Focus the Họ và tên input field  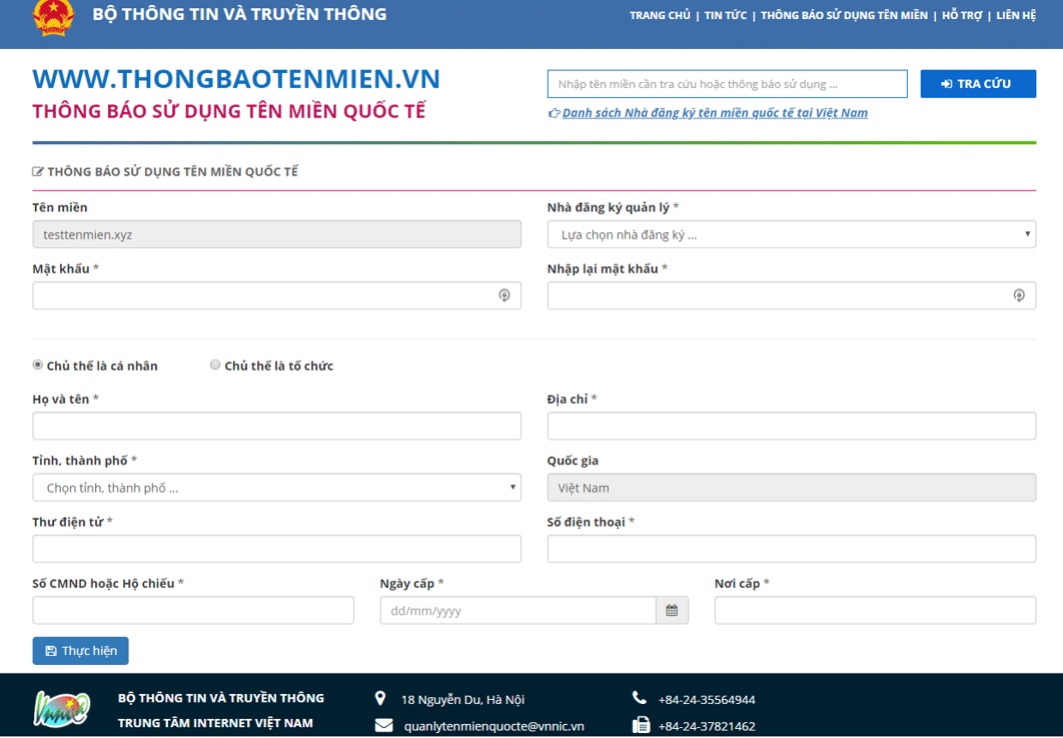click(x=277, y=426)
